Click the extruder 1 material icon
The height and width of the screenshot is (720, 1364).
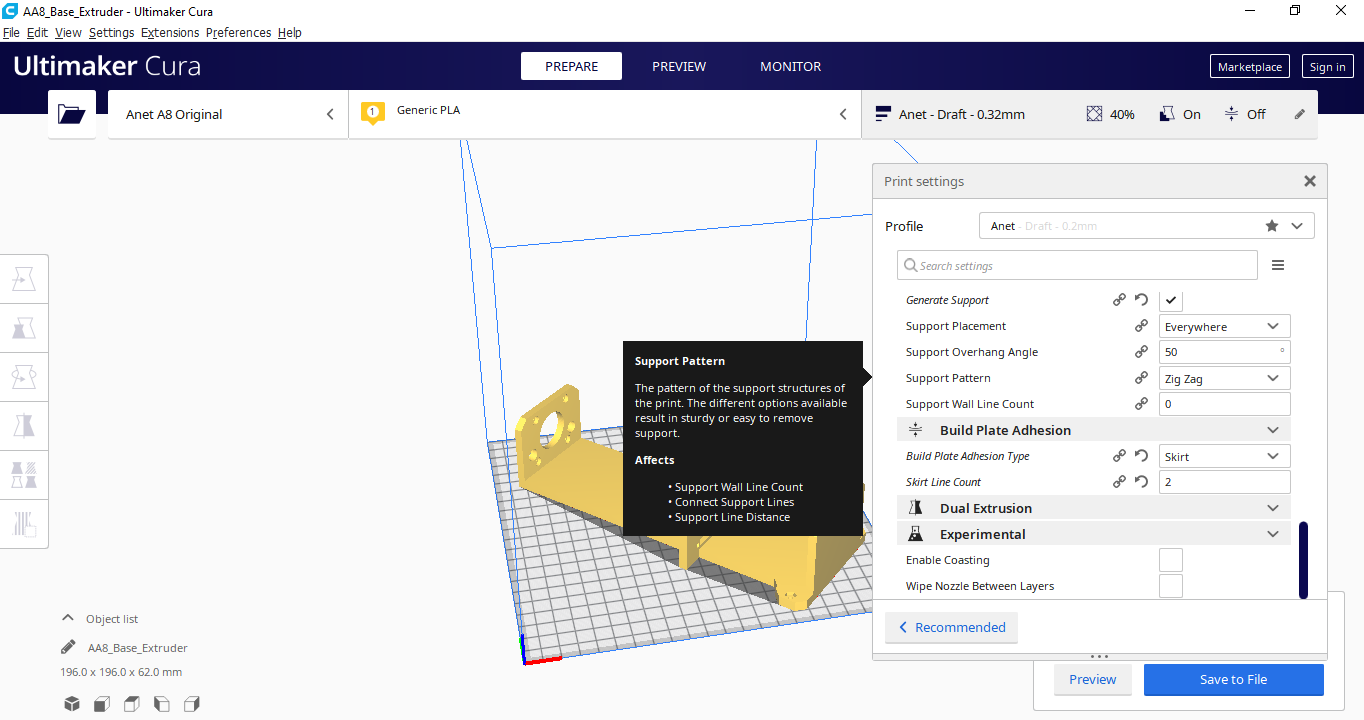pyautogui.click(x=373, y=113)
